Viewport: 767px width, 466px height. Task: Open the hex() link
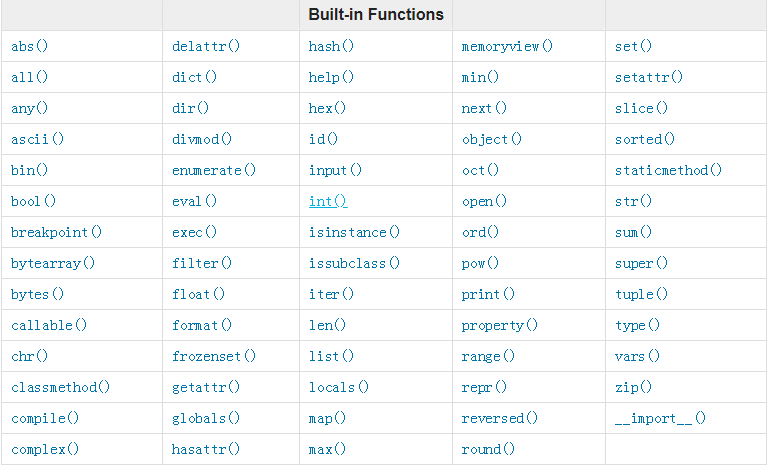[x=327, y=108]
